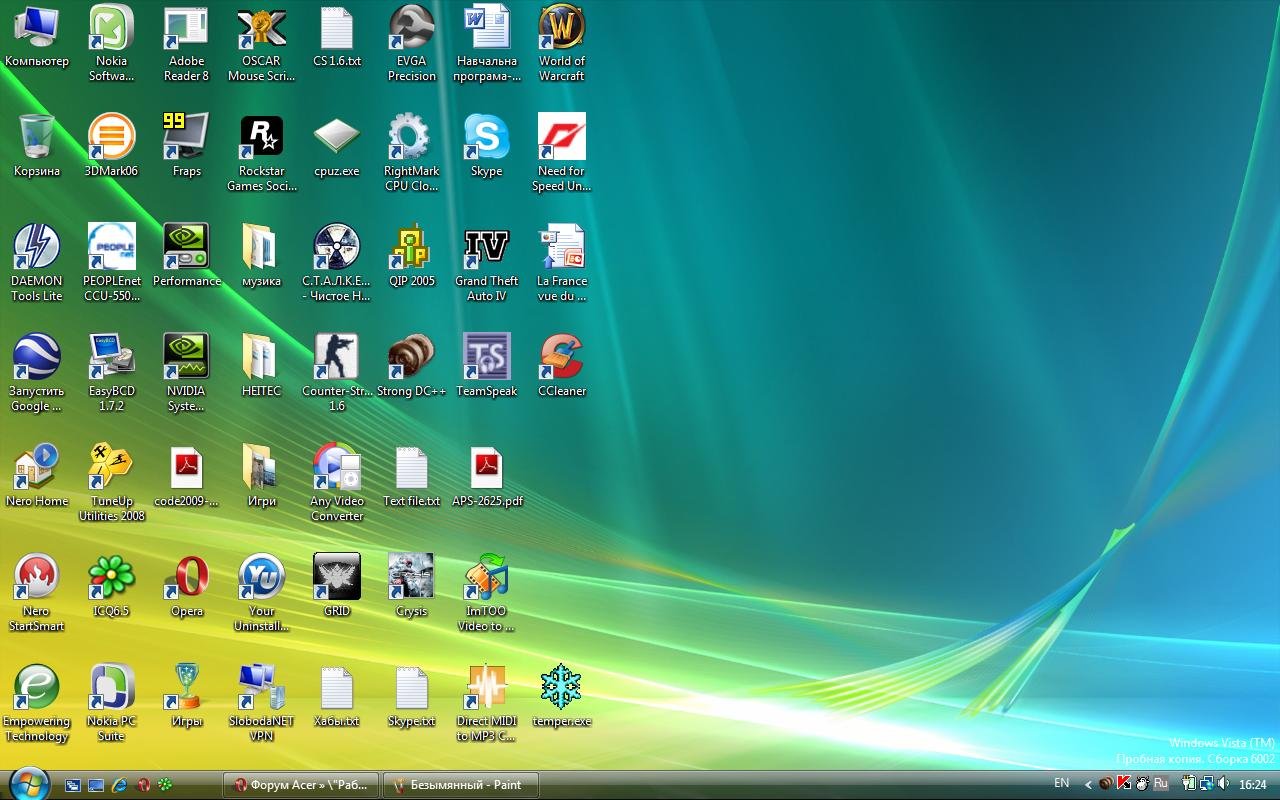Open the Компьютер desktop icon
This screenshot has width=1280, height=800.
pos(37,27)
